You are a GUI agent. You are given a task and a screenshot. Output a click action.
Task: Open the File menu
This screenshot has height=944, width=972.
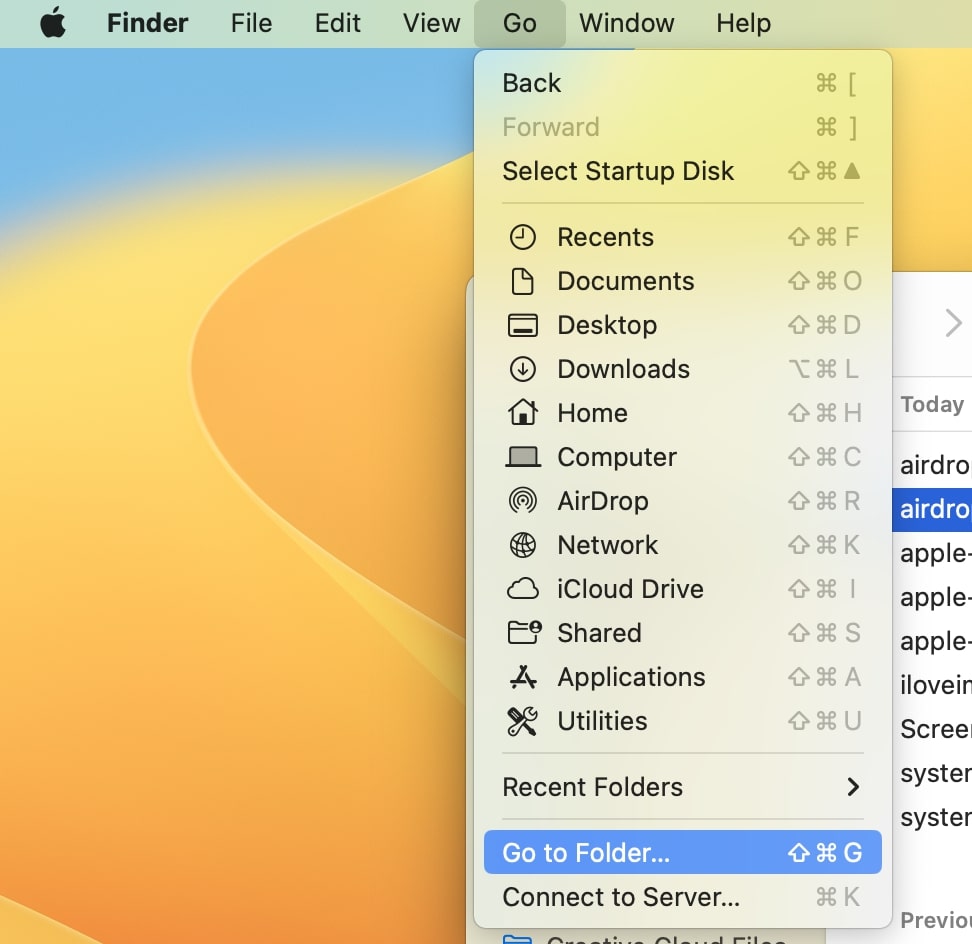251,23
